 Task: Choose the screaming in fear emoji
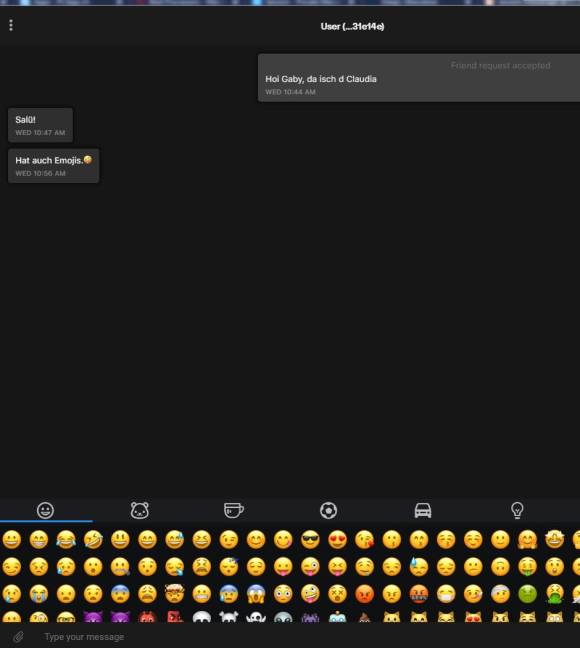coord(256,594)
